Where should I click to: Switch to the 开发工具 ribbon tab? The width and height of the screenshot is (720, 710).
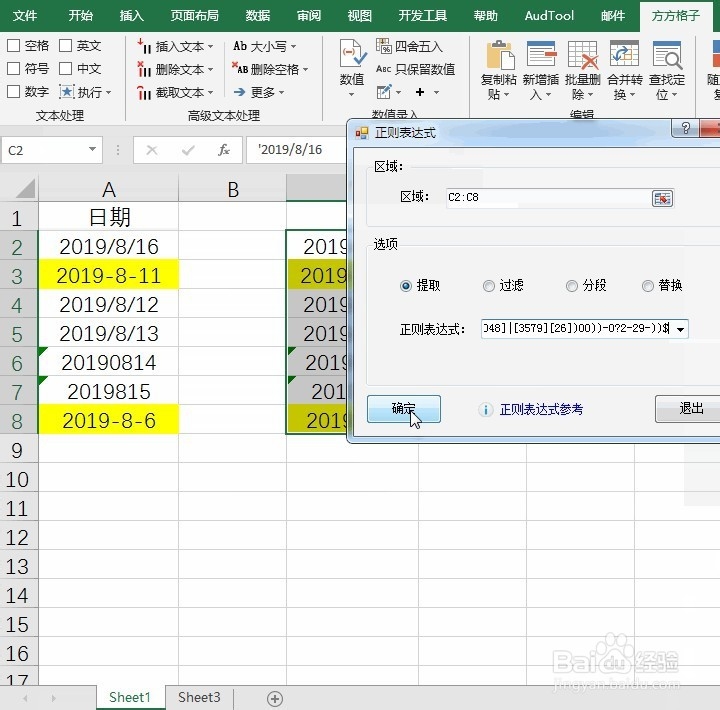[422, 16]
